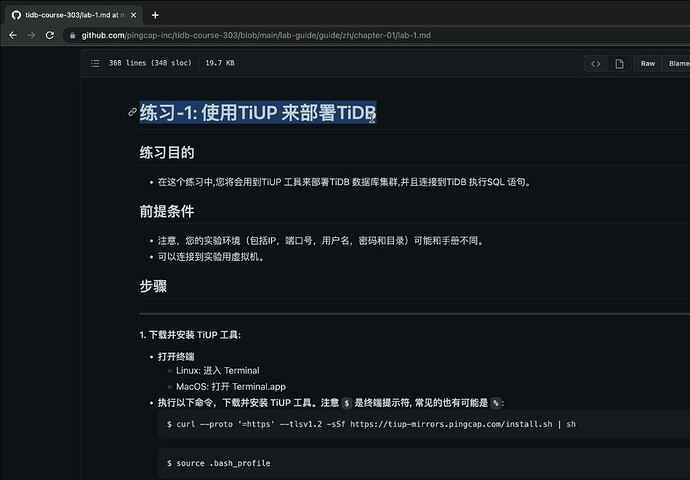Click the lock icon in address bar
This screenshot has width=690, height=480.
[73, 35]
